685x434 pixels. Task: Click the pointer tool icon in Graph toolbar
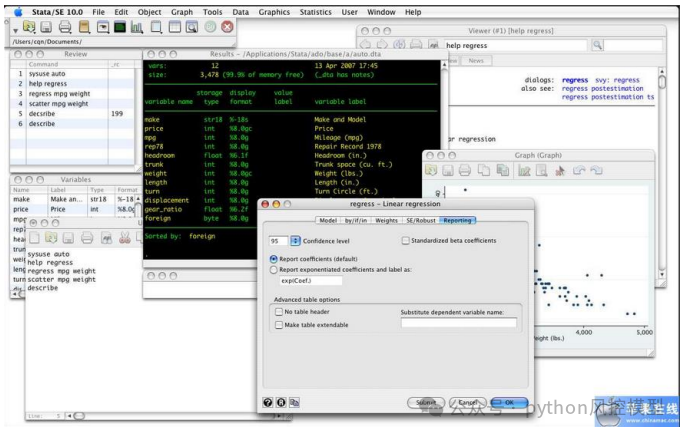pos(560,170)
